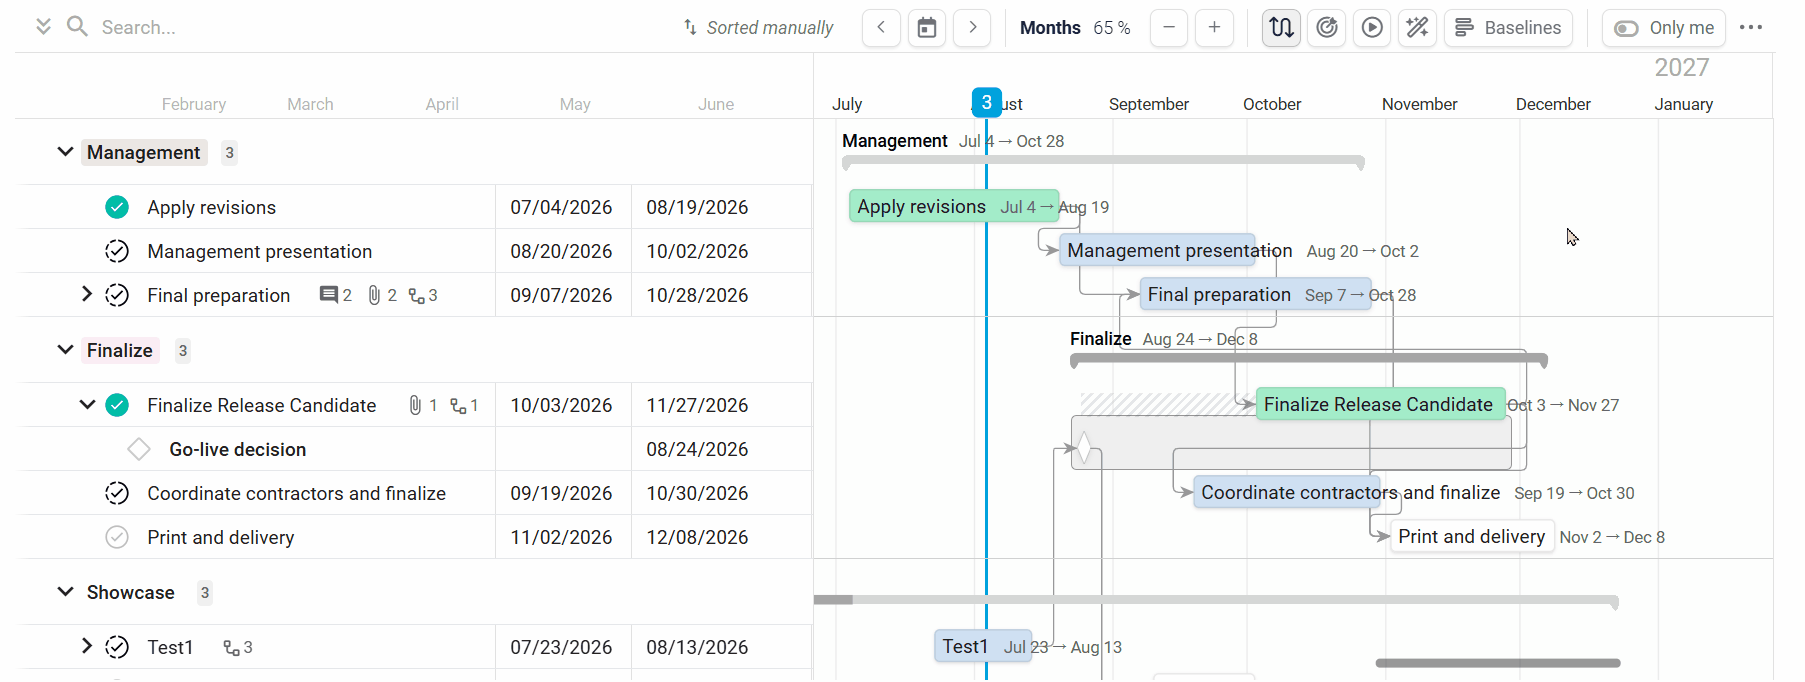Image resolution: width=1805 pixels, height=682 pixels.
Task: Collapse the Management group
Action: pyautogui.click(x=65, y=152)
